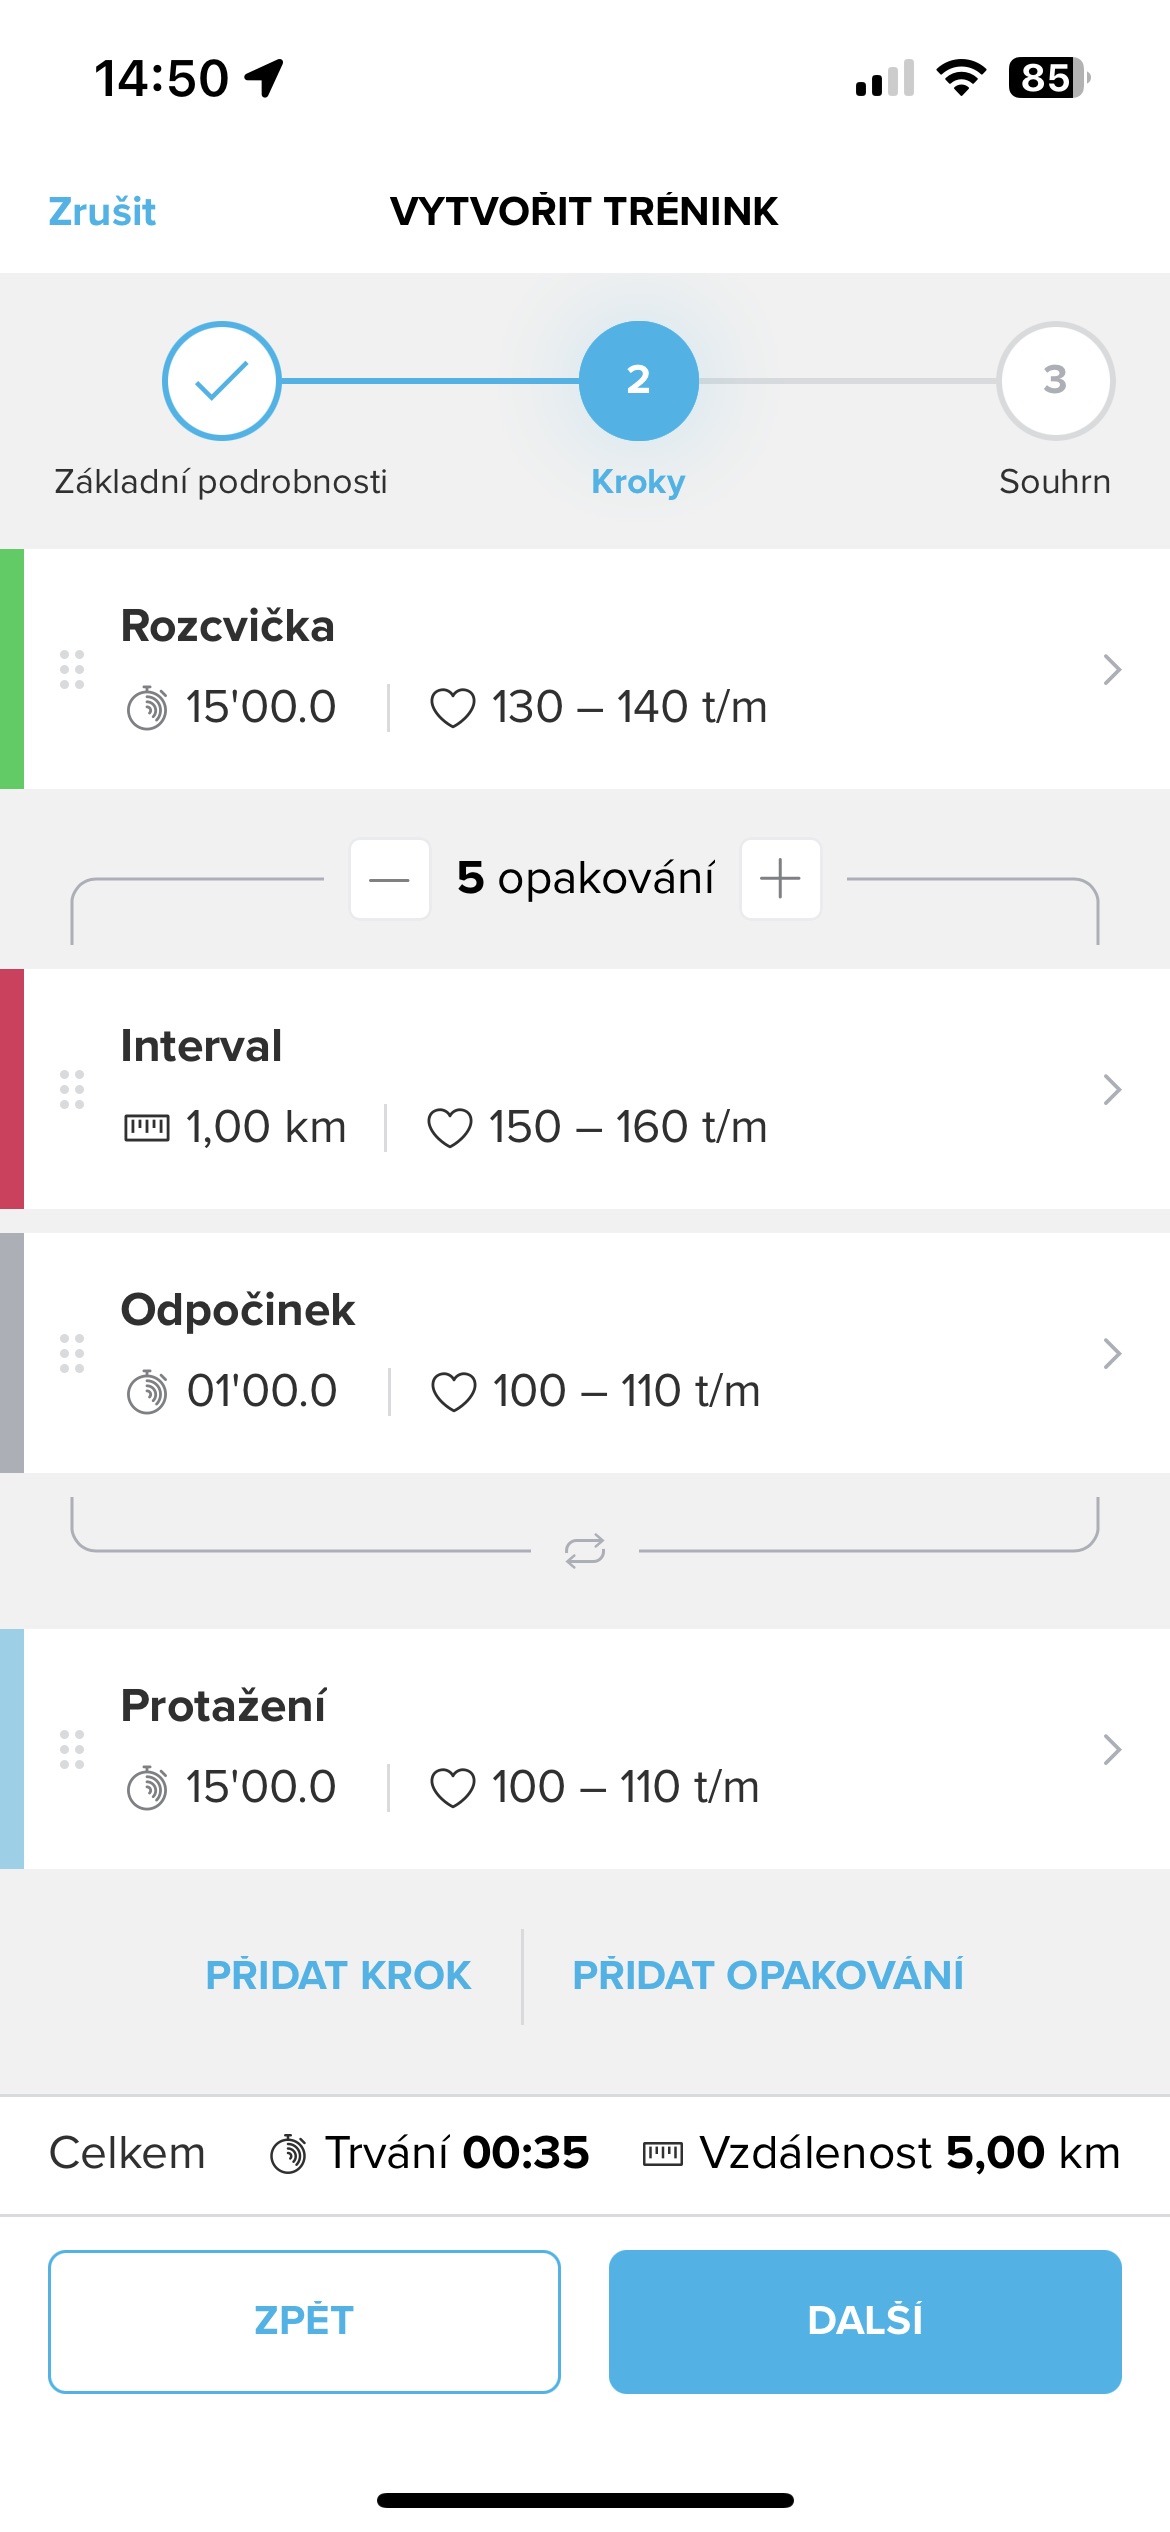Tap the Zrušit cancel link
The width and height of the screenshot is (1170, 2532).
point(102,212)
